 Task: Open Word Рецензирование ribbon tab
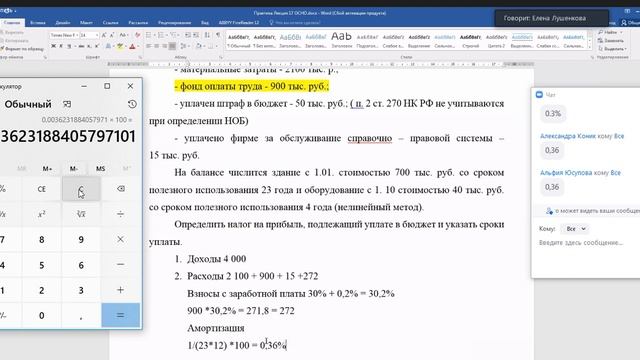(174, 22)
